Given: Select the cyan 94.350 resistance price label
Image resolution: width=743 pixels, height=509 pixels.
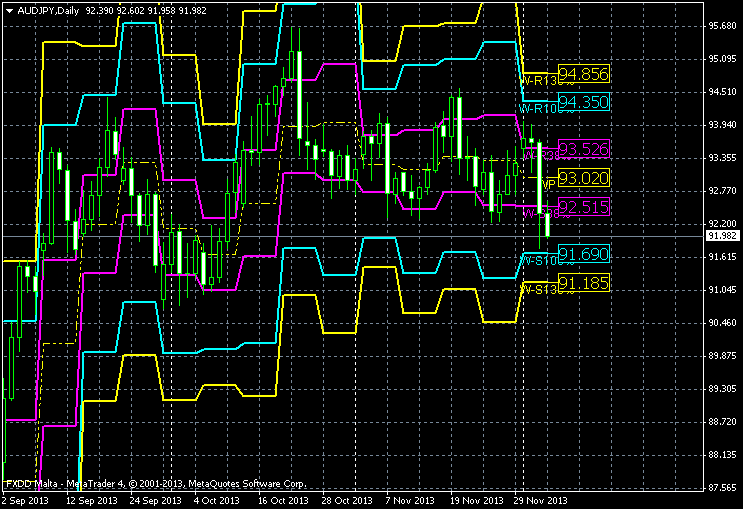Looking at the screenshot, I should pyautogui.click(x=583, y=102).
